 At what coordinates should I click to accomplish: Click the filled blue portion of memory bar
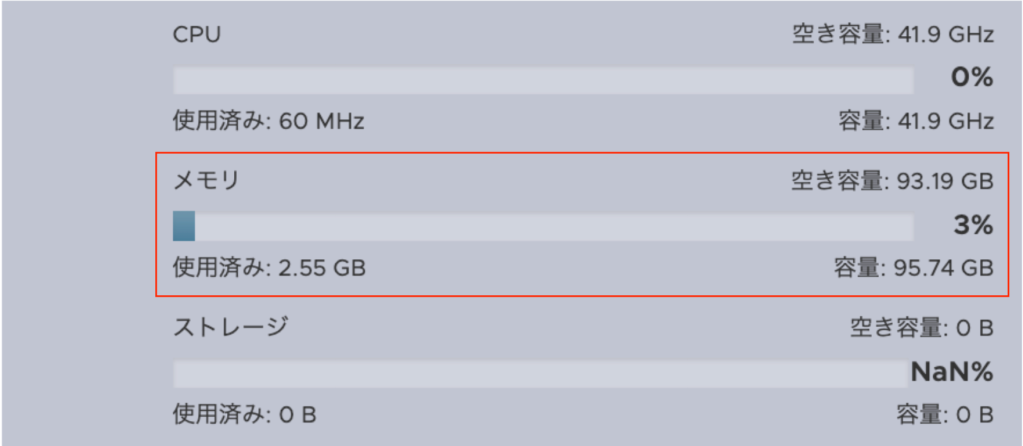[184, 227]
